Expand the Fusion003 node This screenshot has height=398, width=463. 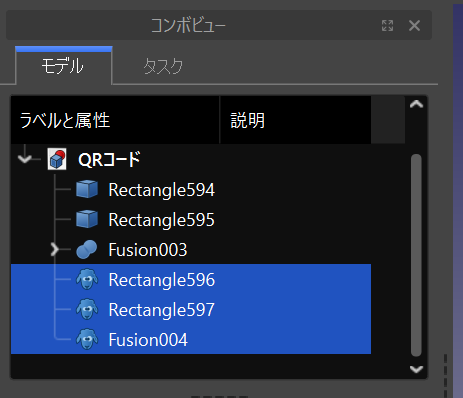pyautogui.click(x=54, y=249)
